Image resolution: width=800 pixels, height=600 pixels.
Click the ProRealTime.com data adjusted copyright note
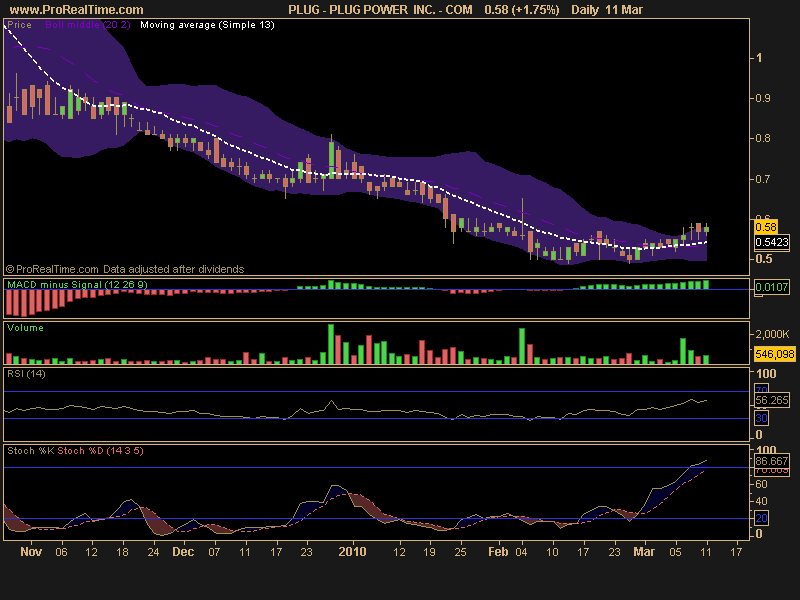[x=125, y=269]
